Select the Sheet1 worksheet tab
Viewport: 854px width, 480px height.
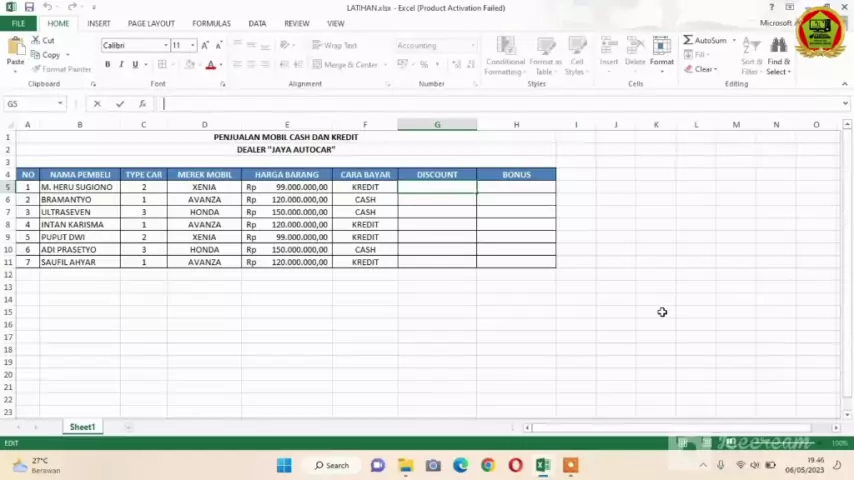point(82,427)
